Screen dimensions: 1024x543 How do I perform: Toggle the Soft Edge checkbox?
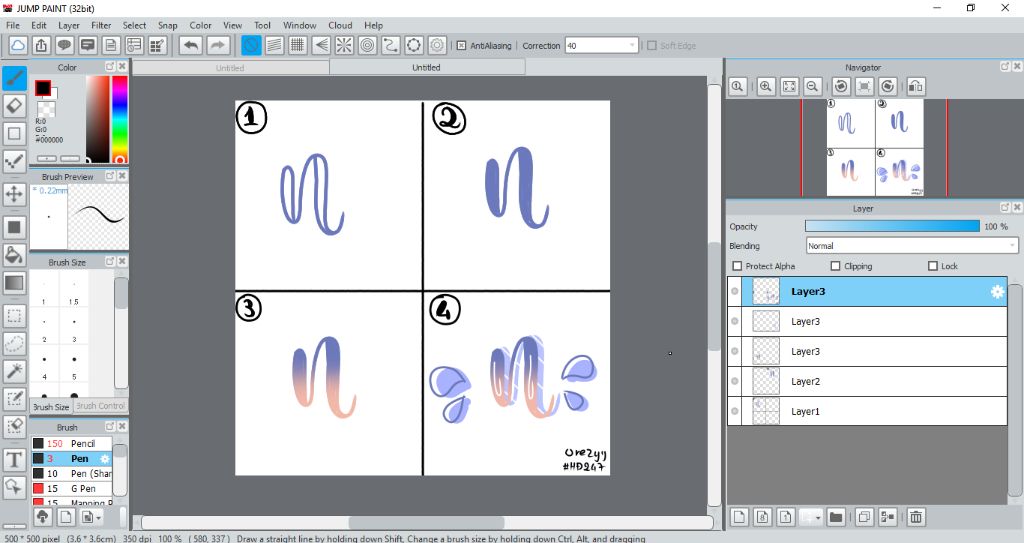[652, 46]
